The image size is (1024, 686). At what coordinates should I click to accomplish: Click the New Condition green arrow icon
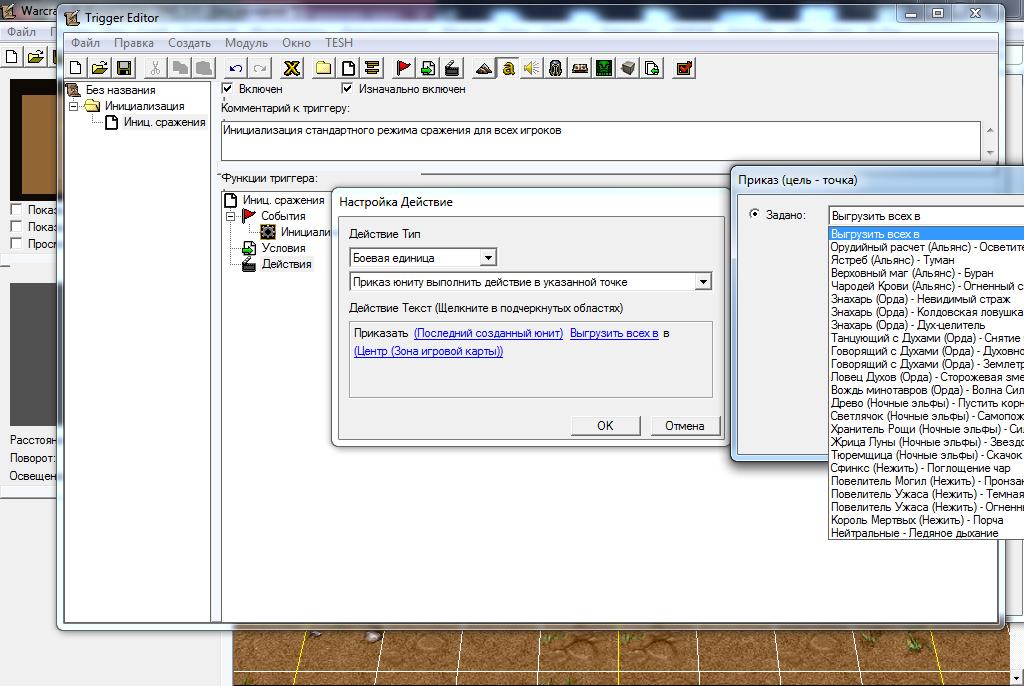coord(428,68)
